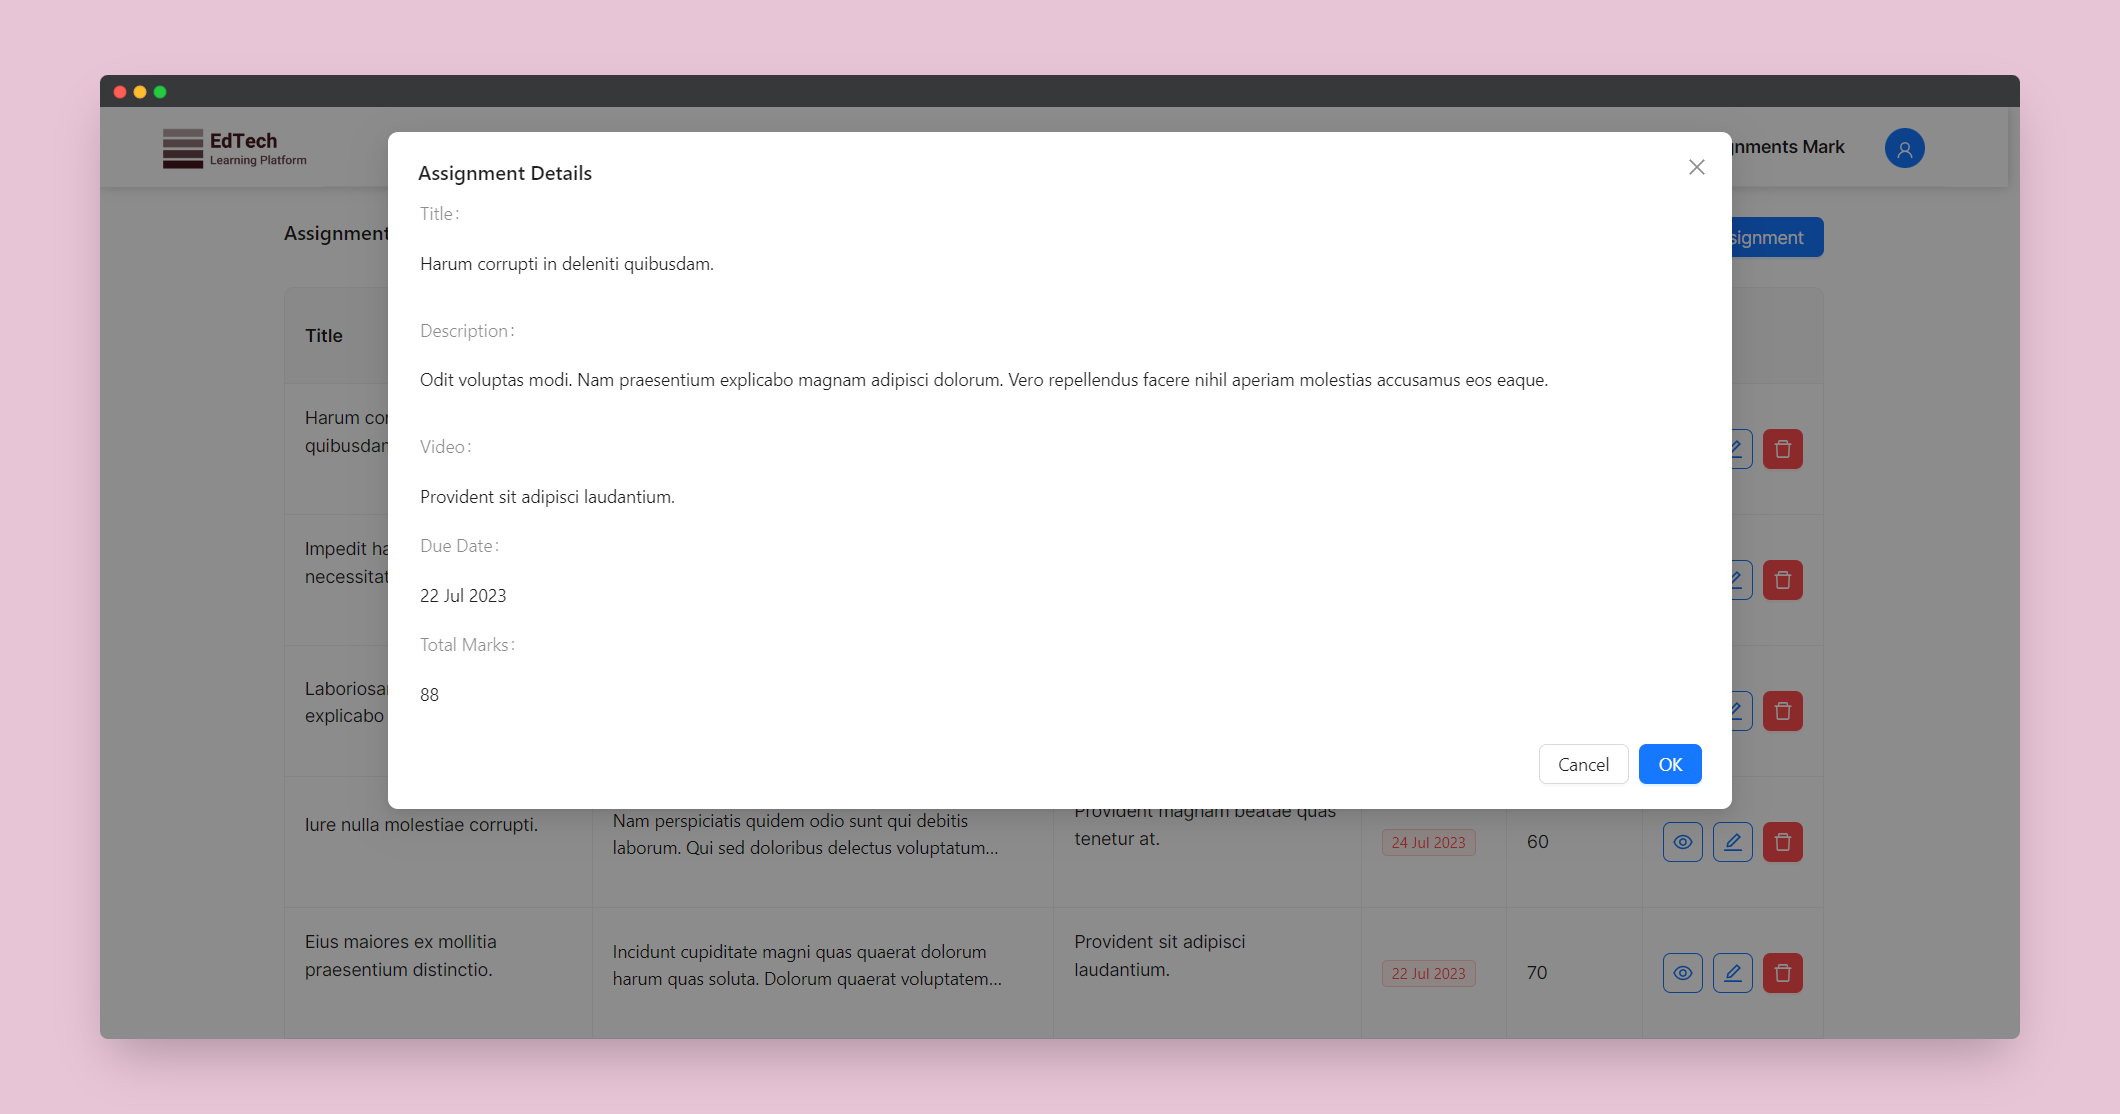View the Iure nulla molestiae assignment
2120x1114 pixels.
pyautogui.click(x=1682, y=842)
